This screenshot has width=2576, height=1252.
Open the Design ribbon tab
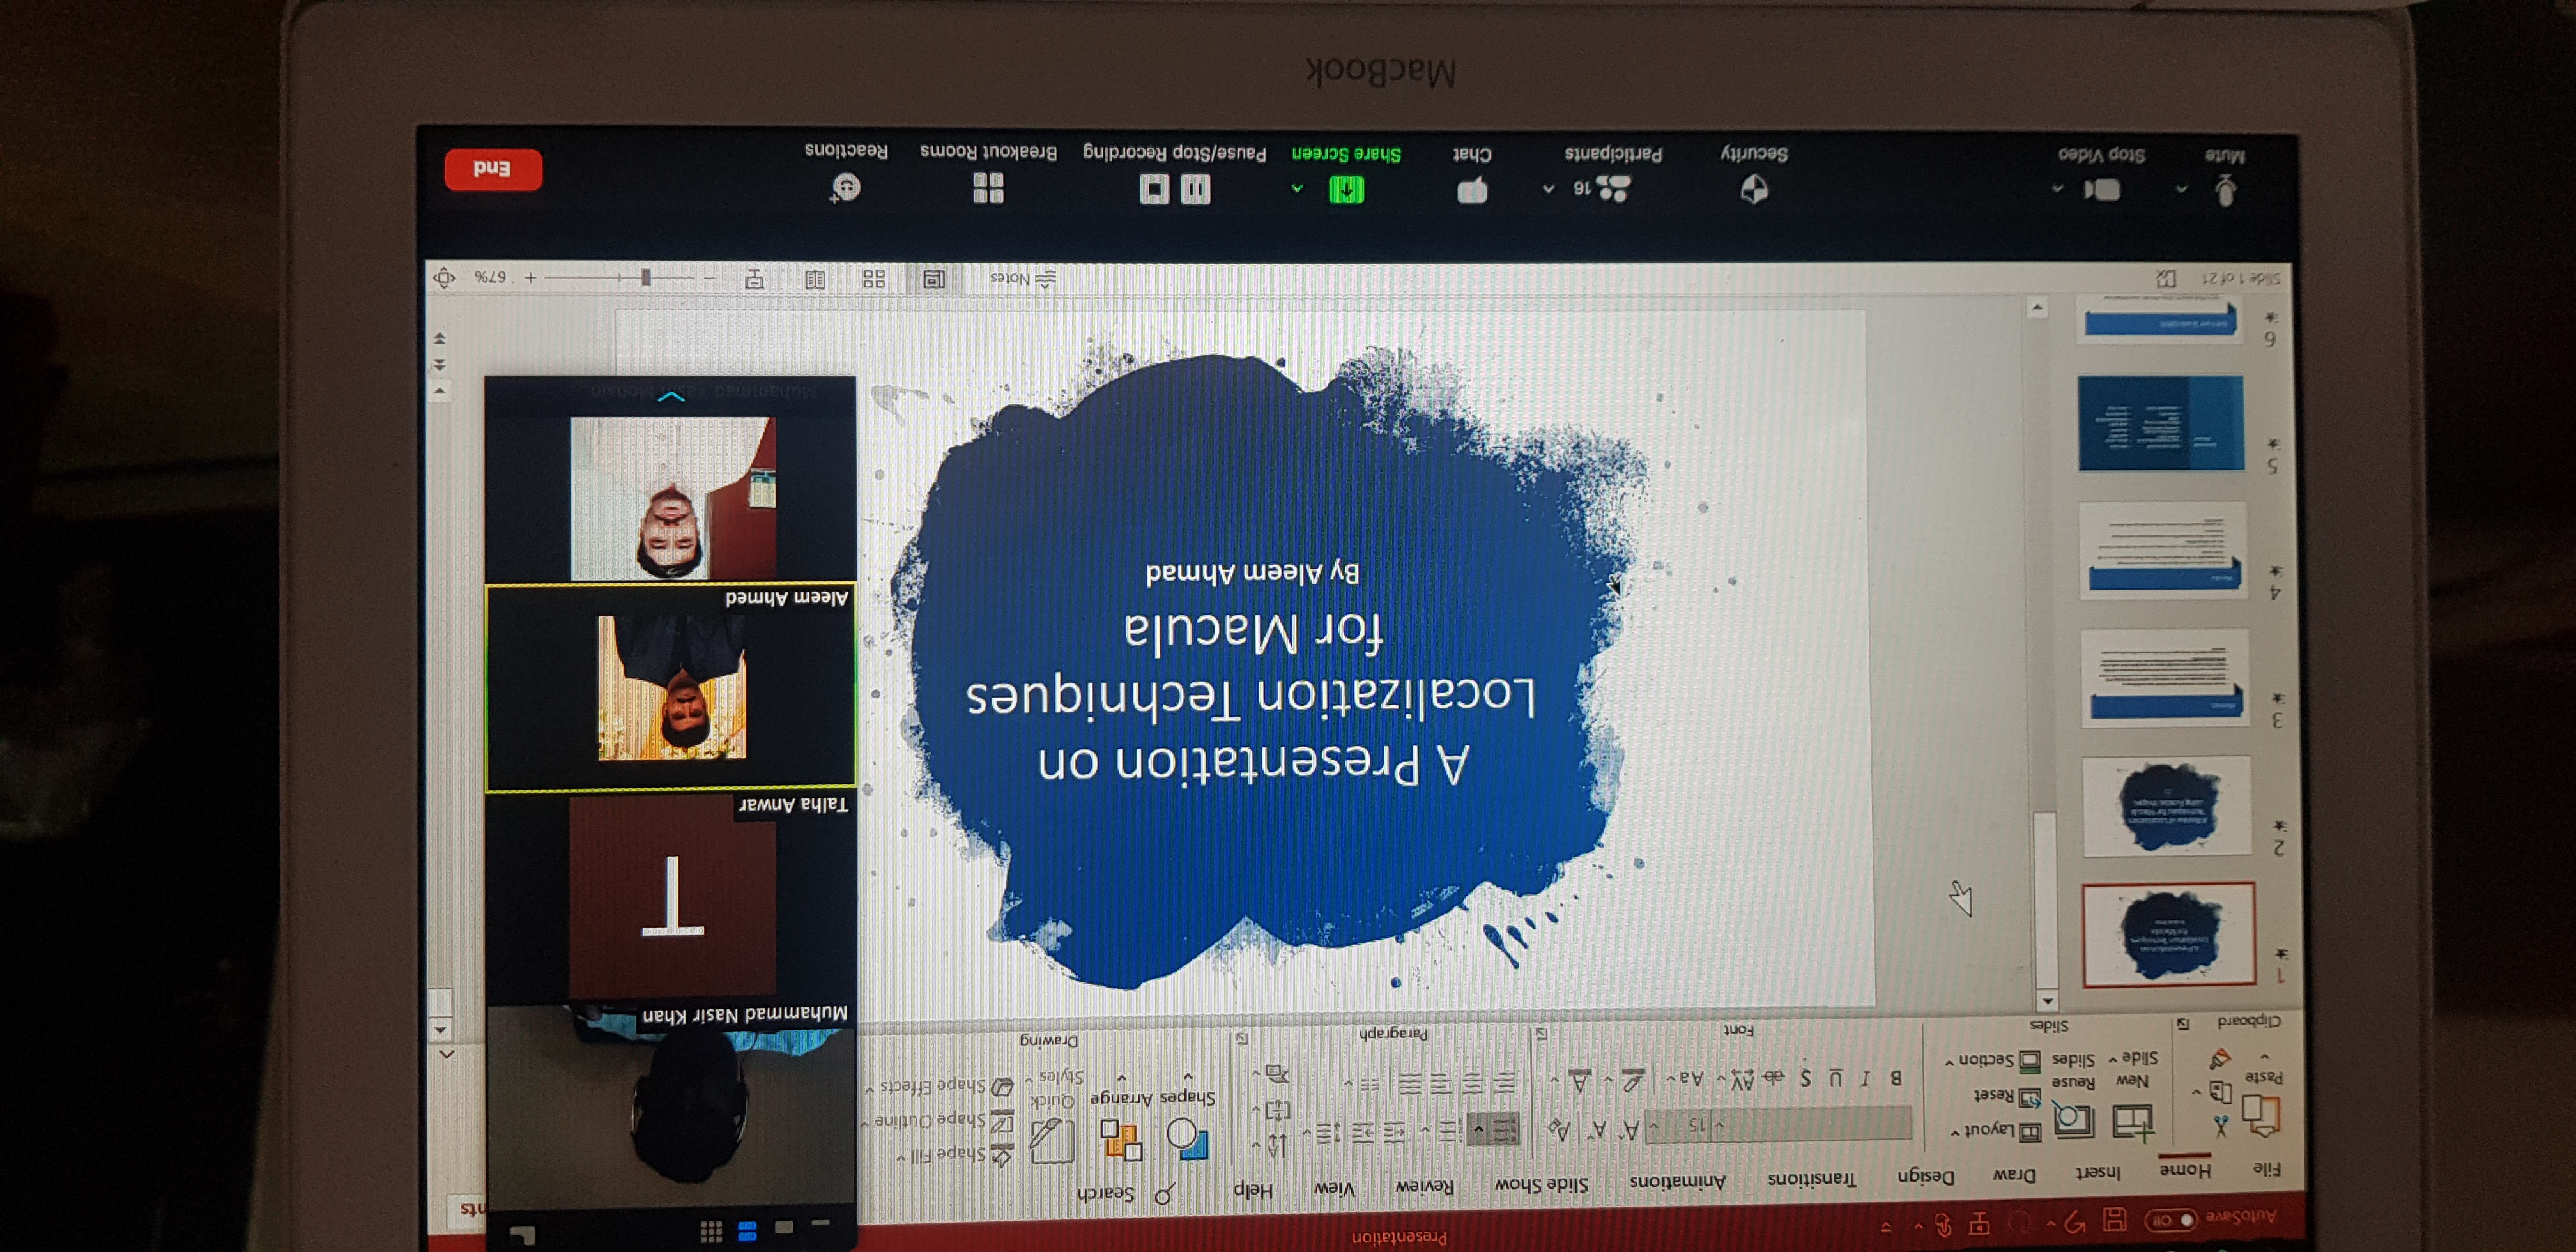point(1925,1176)
